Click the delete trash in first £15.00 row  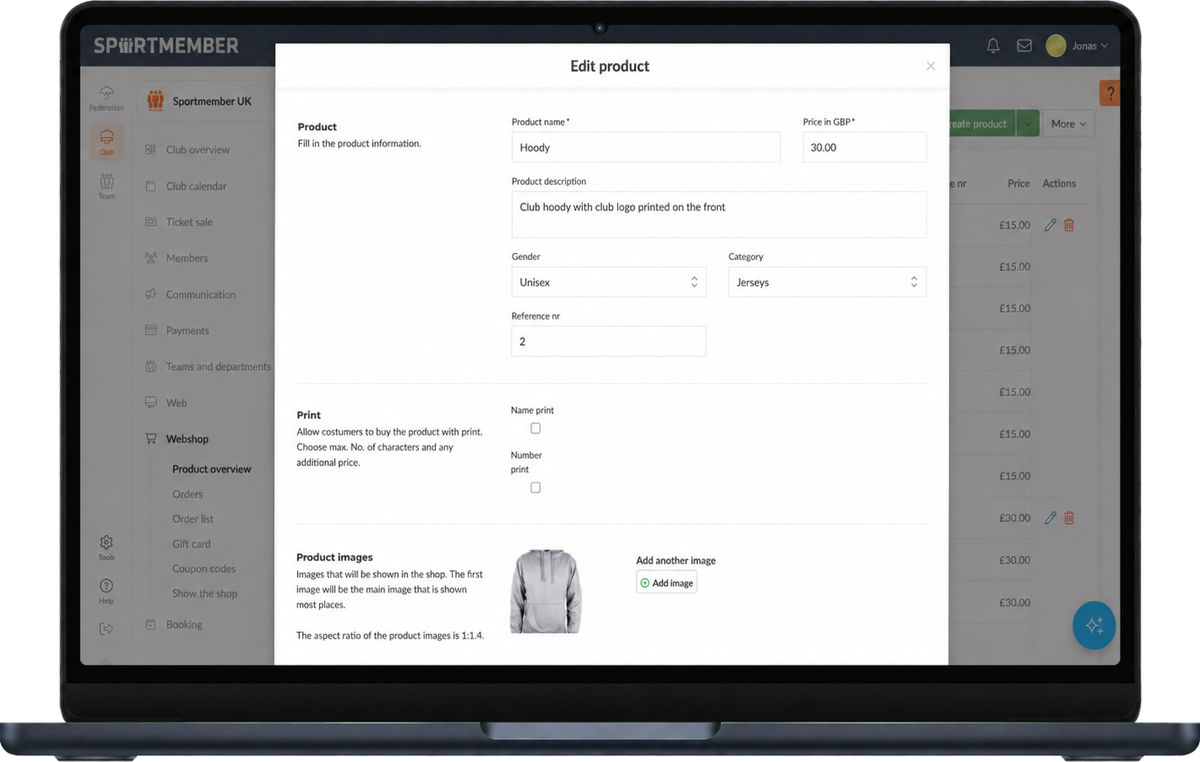pos(1069,225)
